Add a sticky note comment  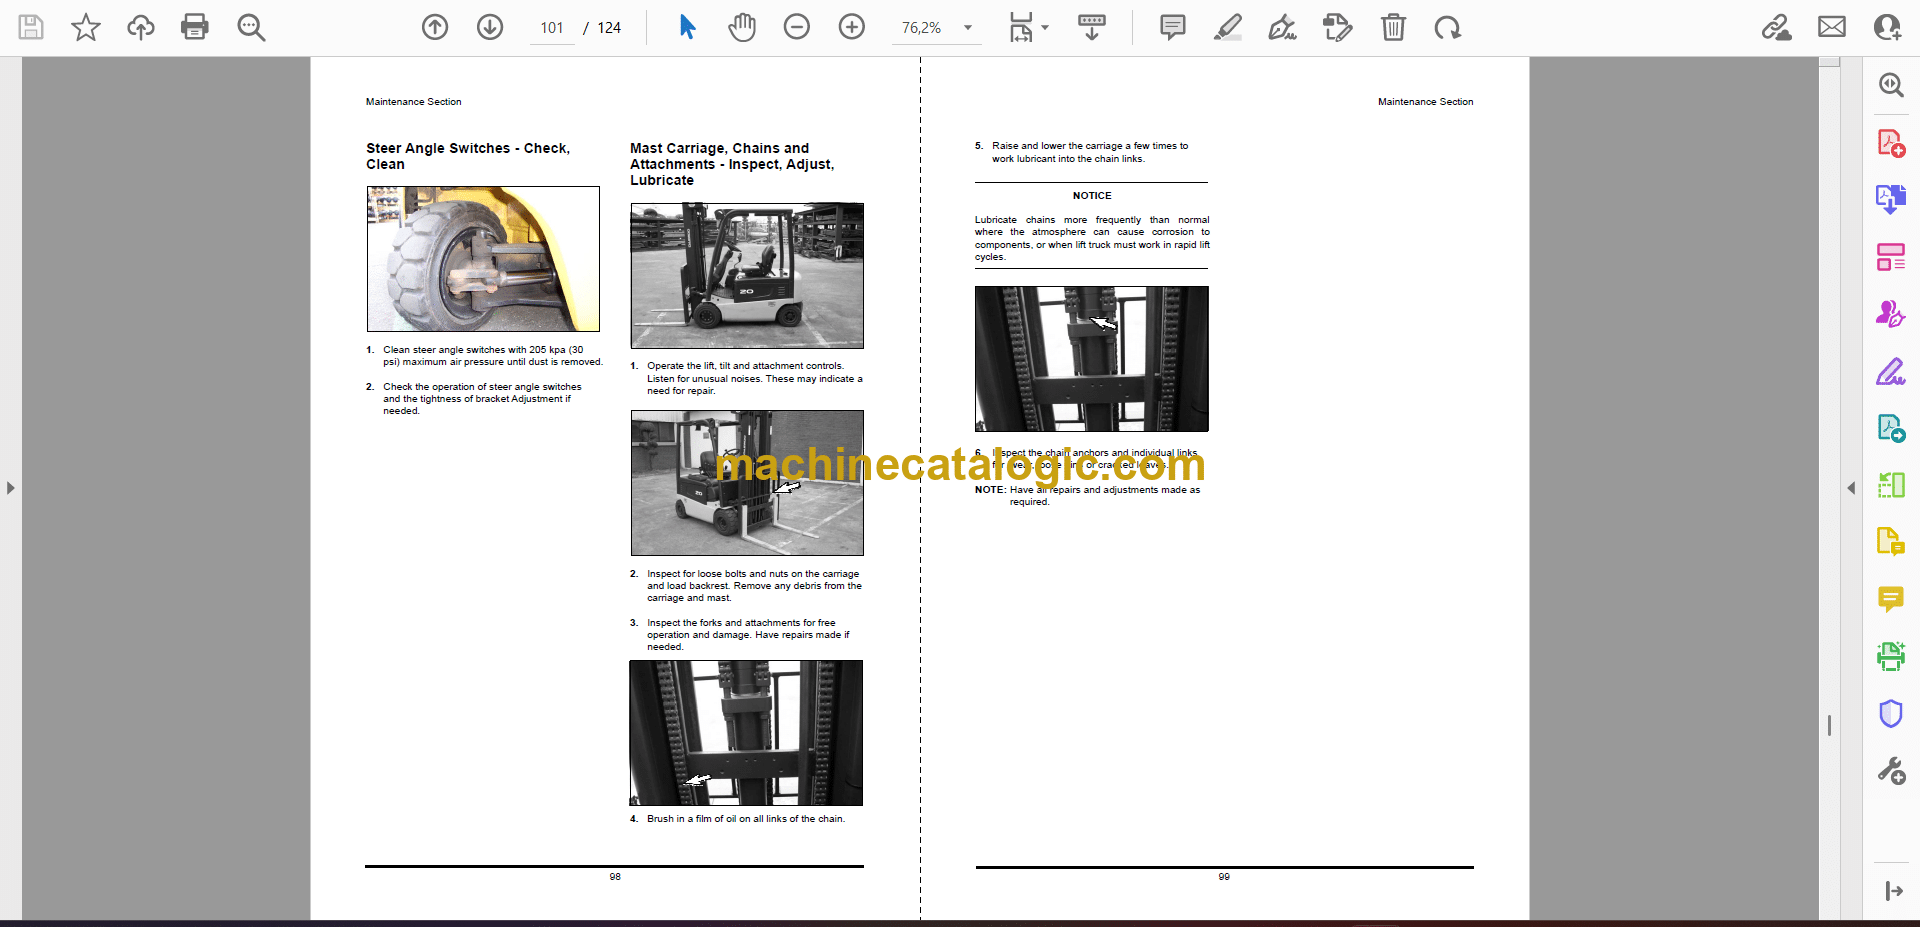(1172, 27)
